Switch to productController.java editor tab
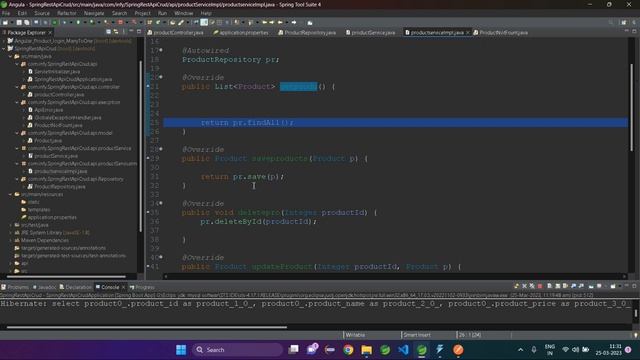The image size is (640, 360). point(176,32)
